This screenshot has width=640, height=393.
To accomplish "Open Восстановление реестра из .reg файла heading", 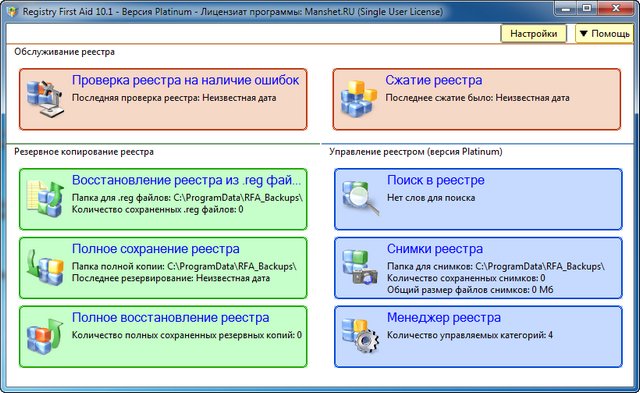I will (187, 180).
